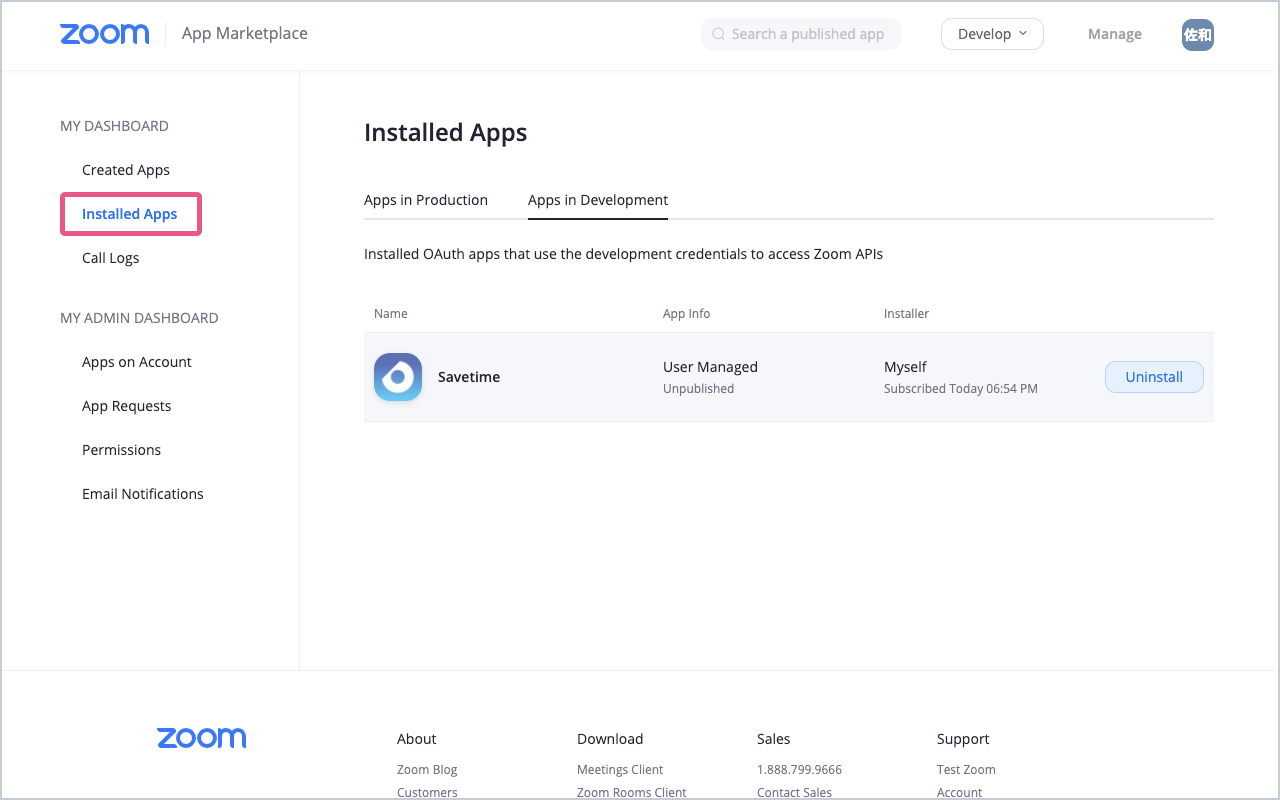Click the Savetime app name
Viewport: 1280px width, 800px height.
click(469, 377)
